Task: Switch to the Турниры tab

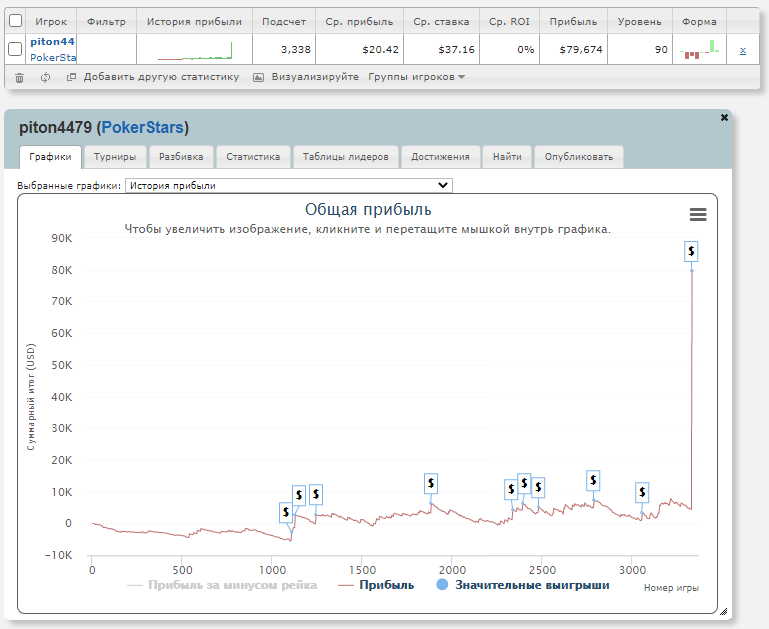Action: click(116, 156)
